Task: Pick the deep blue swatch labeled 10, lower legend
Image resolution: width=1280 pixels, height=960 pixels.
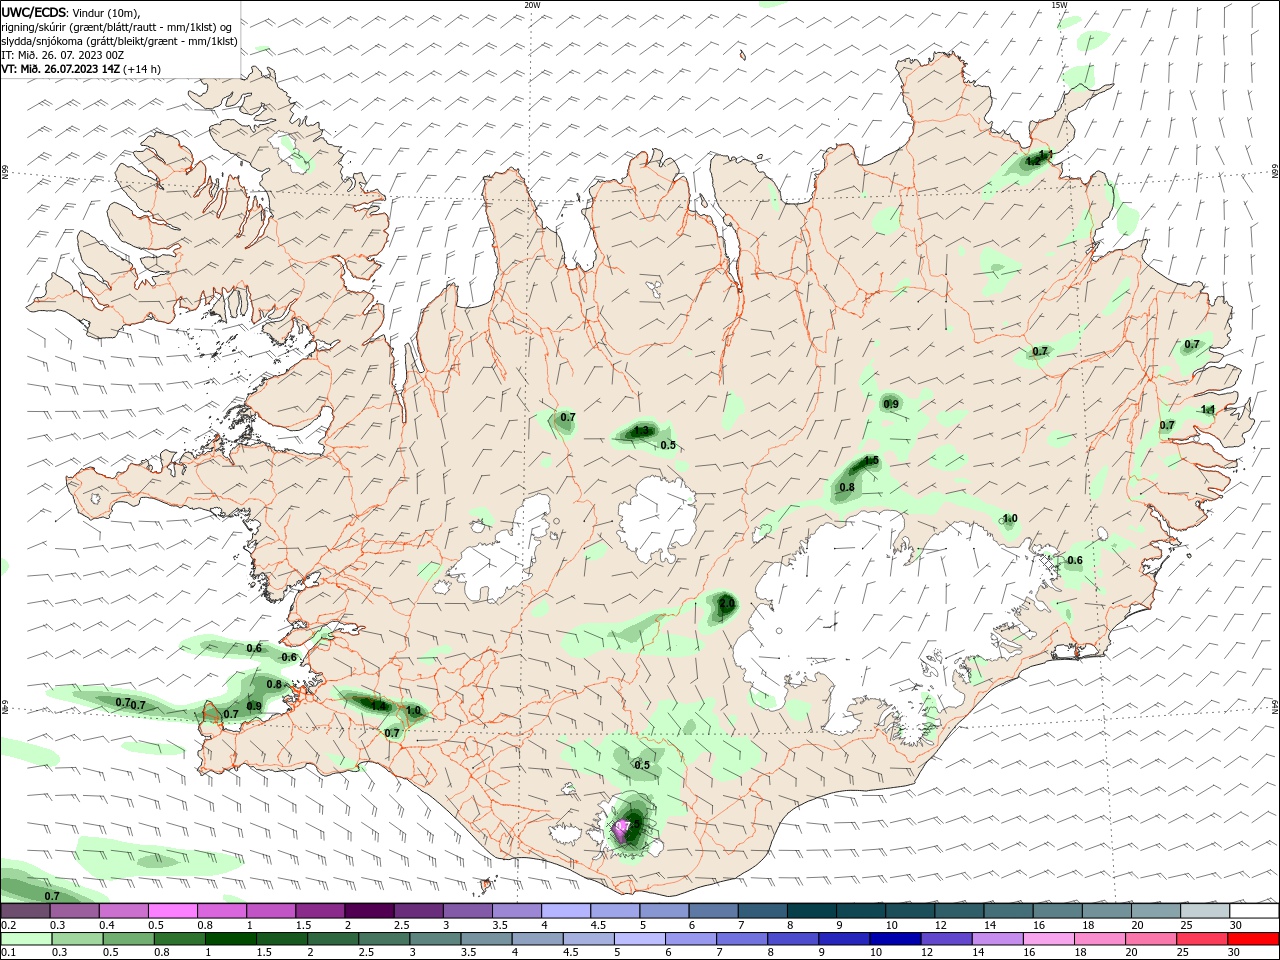Action: click(895, 939)
